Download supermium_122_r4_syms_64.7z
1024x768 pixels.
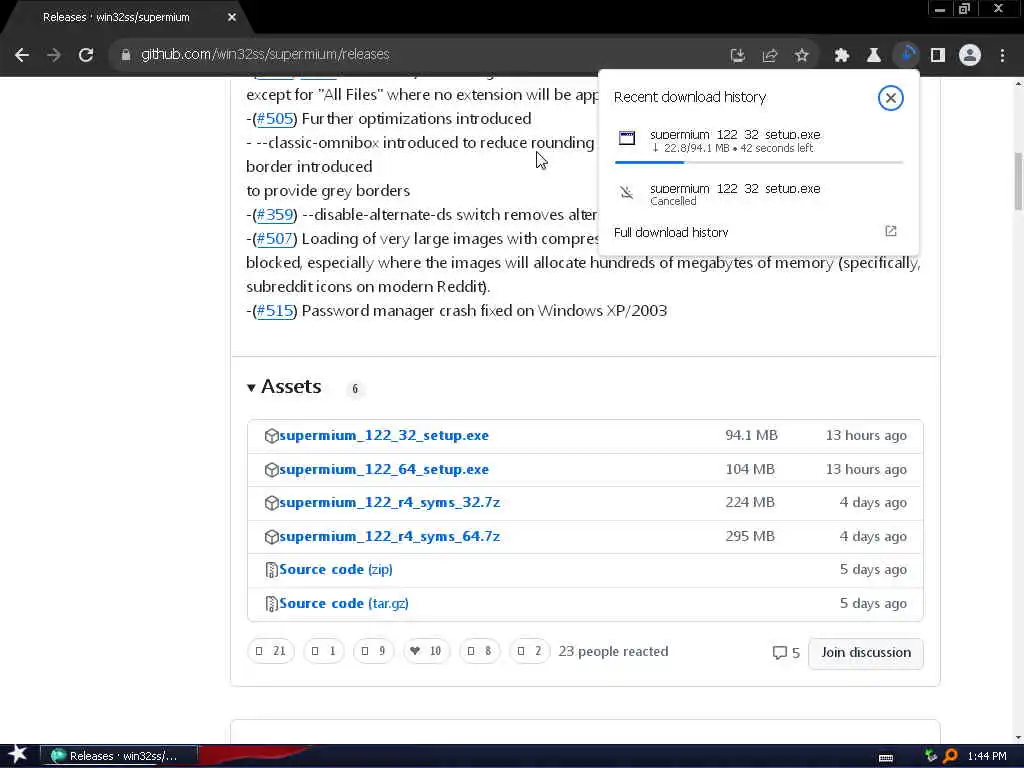coord(390,537)
